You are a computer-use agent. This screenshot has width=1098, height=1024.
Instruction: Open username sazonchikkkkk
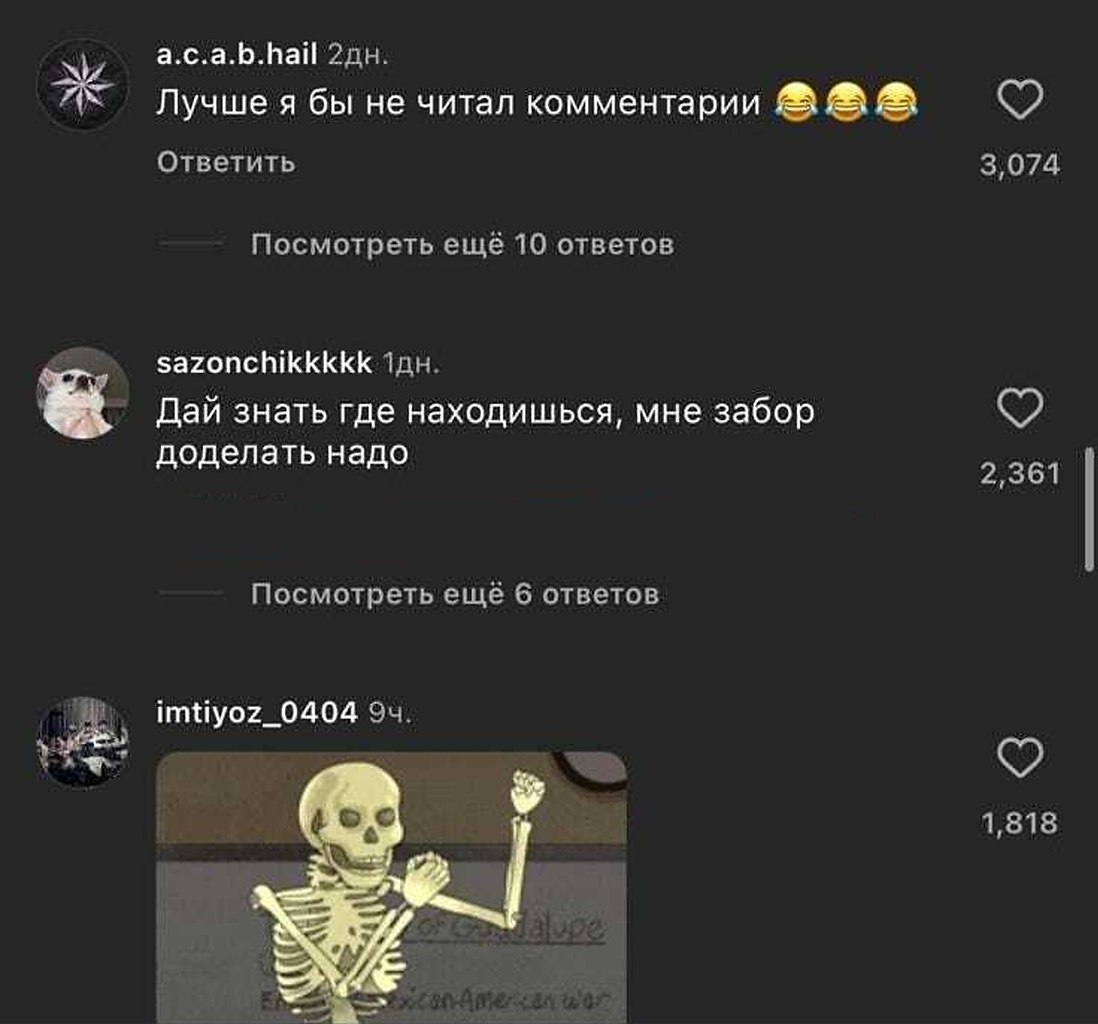point(264,363)
